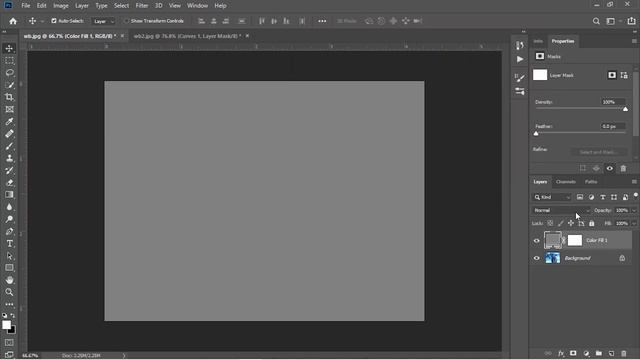Image resolution: width=640 pixels, height=360 pixels.
Task: Select the Clone Stamp tool
Action: 9,158
